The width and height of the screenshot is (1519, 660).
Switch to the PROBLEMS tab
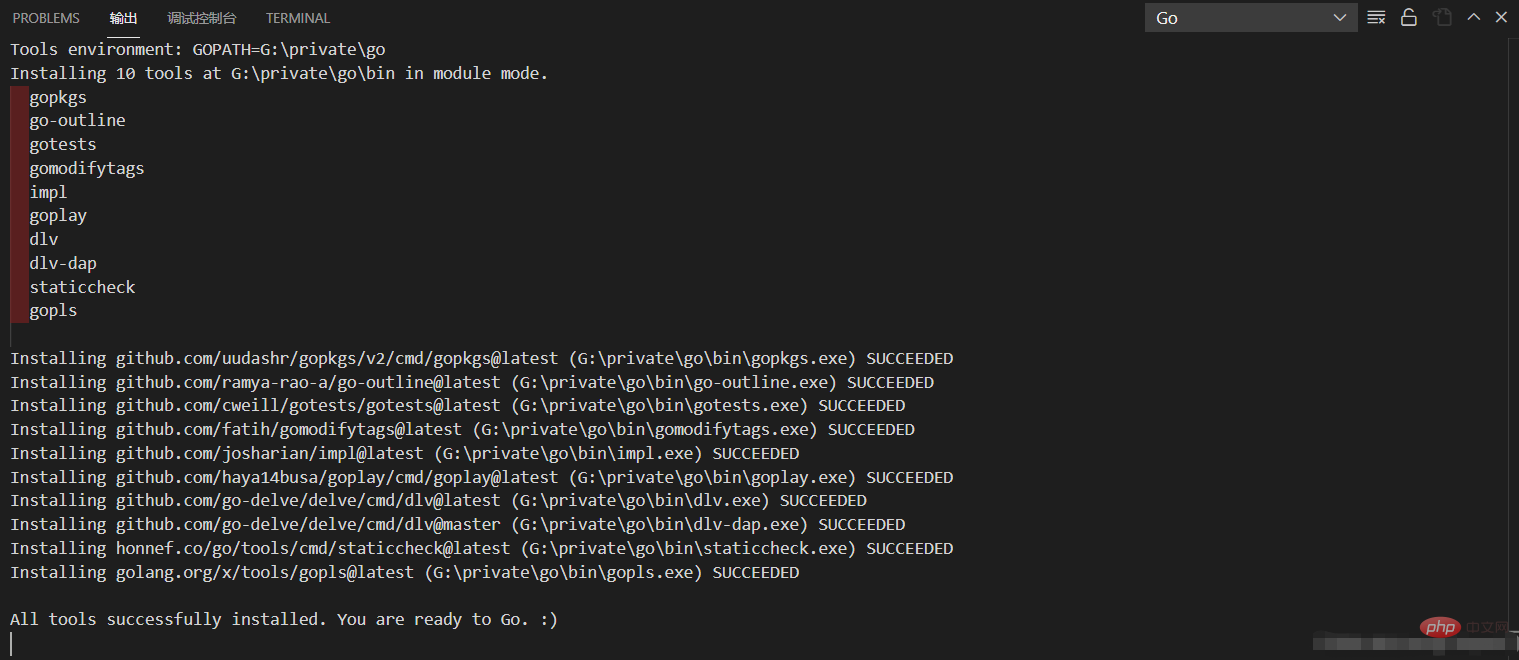(x=46, y=18)
